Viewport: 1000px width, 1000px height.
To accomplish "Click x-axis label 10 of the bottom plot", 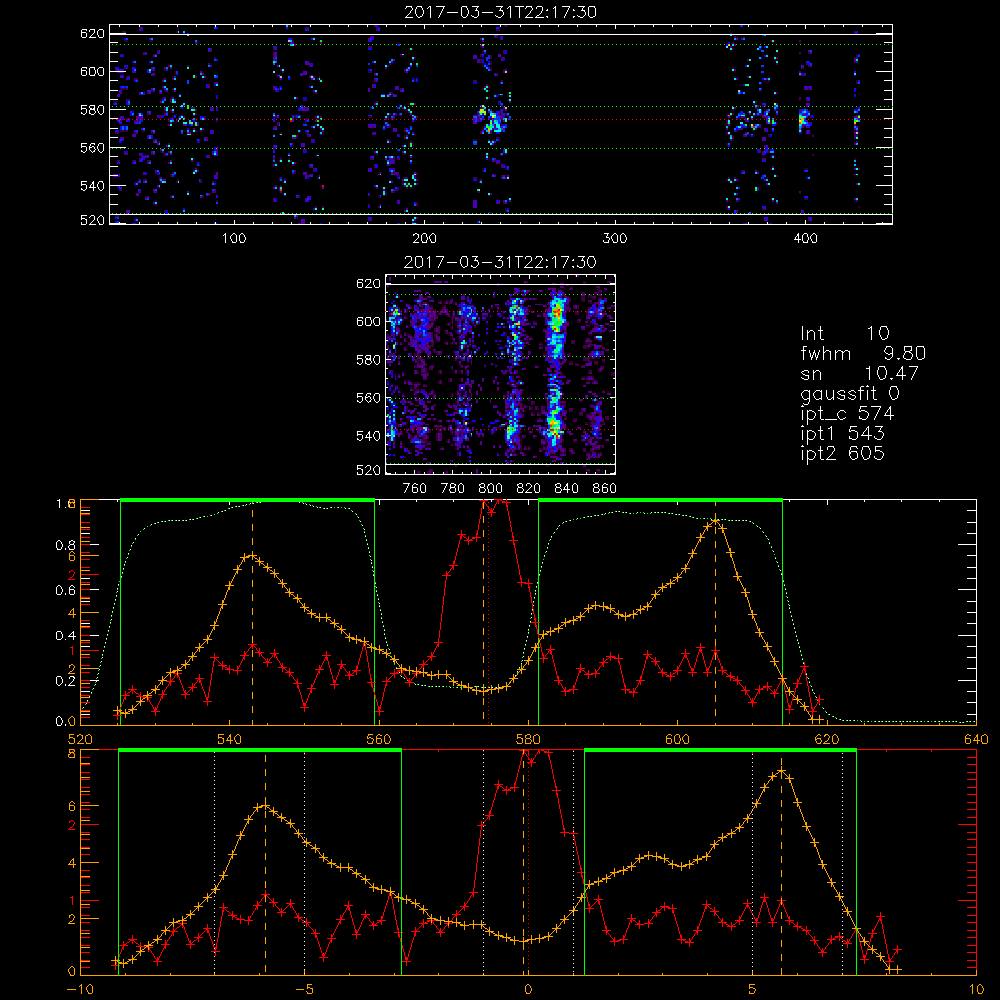I will pos(976,990).
